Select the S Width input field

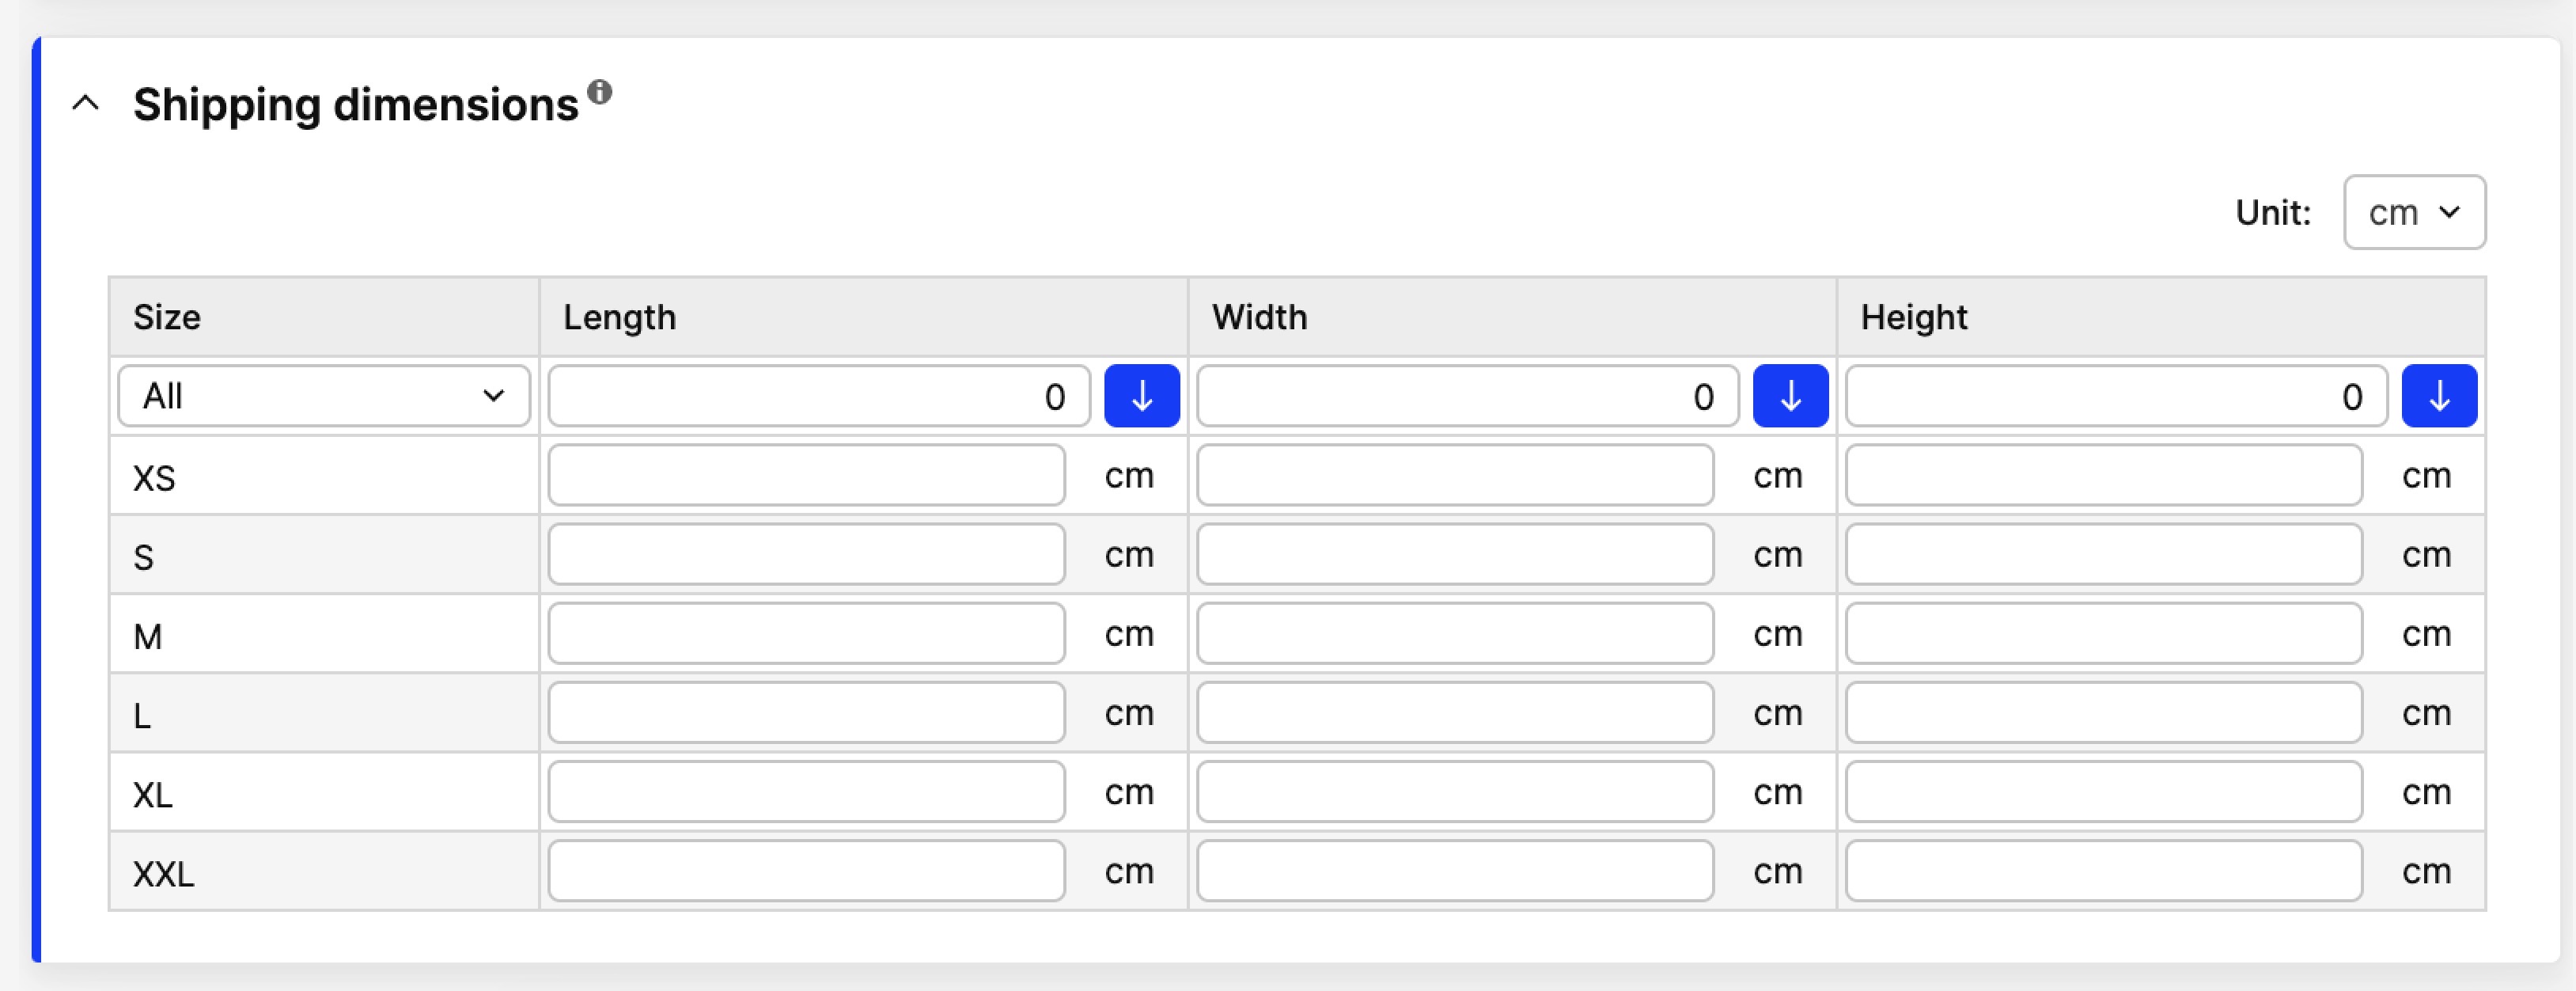[1455, 554]
